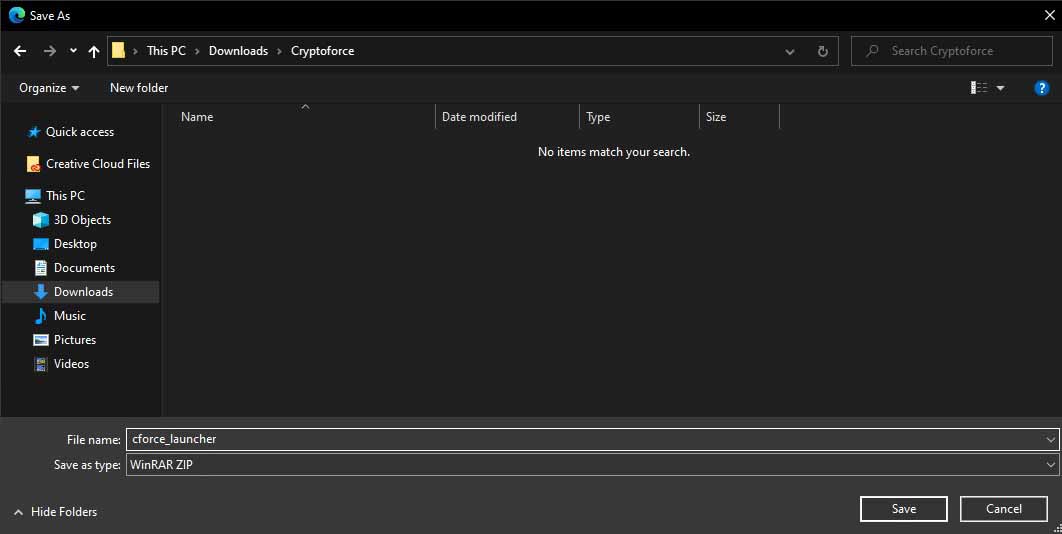Open 3D Objects in sidebar
This screenshot has height=534, width=1062.
tap(82, 220)
